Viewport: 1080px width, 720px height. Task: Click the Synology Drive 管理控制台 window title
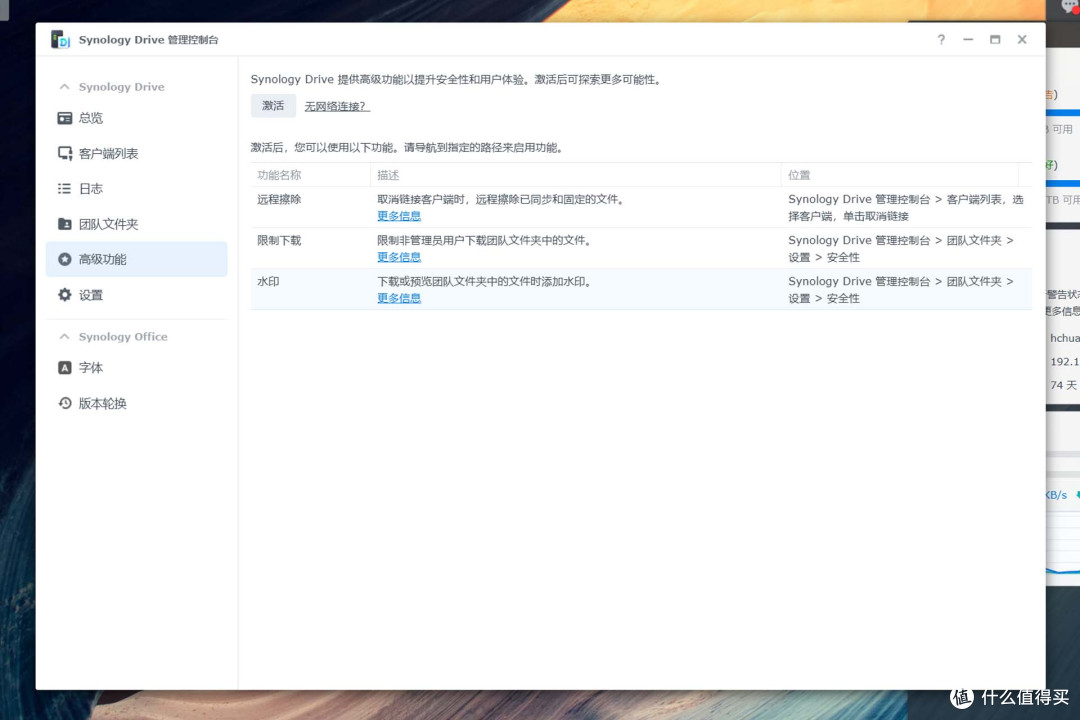(x=148, y=40)
